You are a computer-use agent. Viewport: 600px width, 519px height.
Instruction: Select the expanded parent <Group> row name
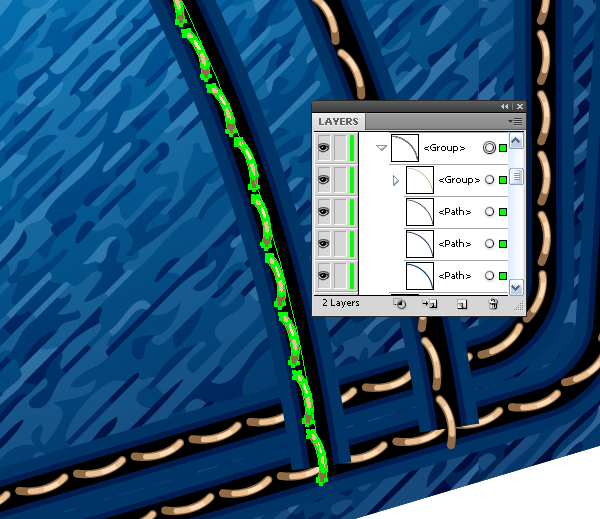(x=444, y=148)
